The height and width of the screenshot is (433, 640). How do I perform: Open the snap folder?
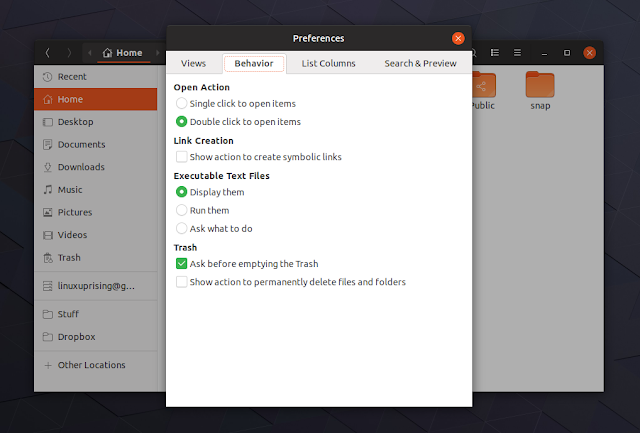point(540,90)
